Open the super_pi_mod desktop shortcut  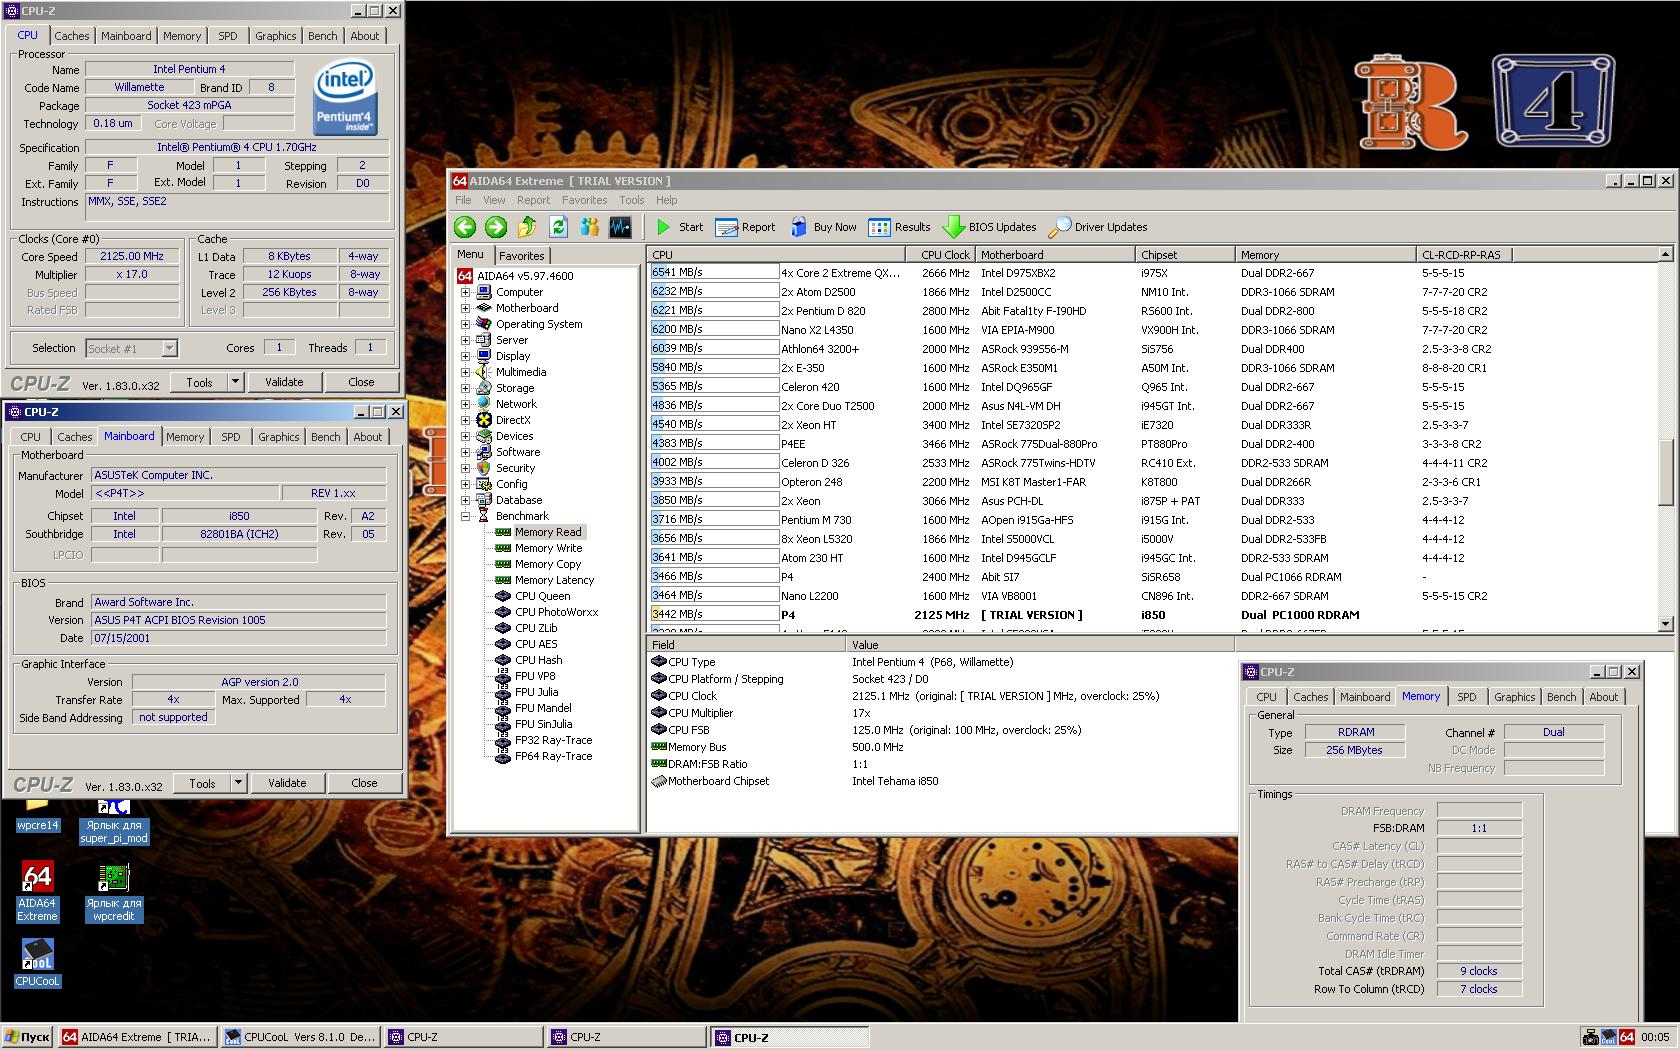113,821
